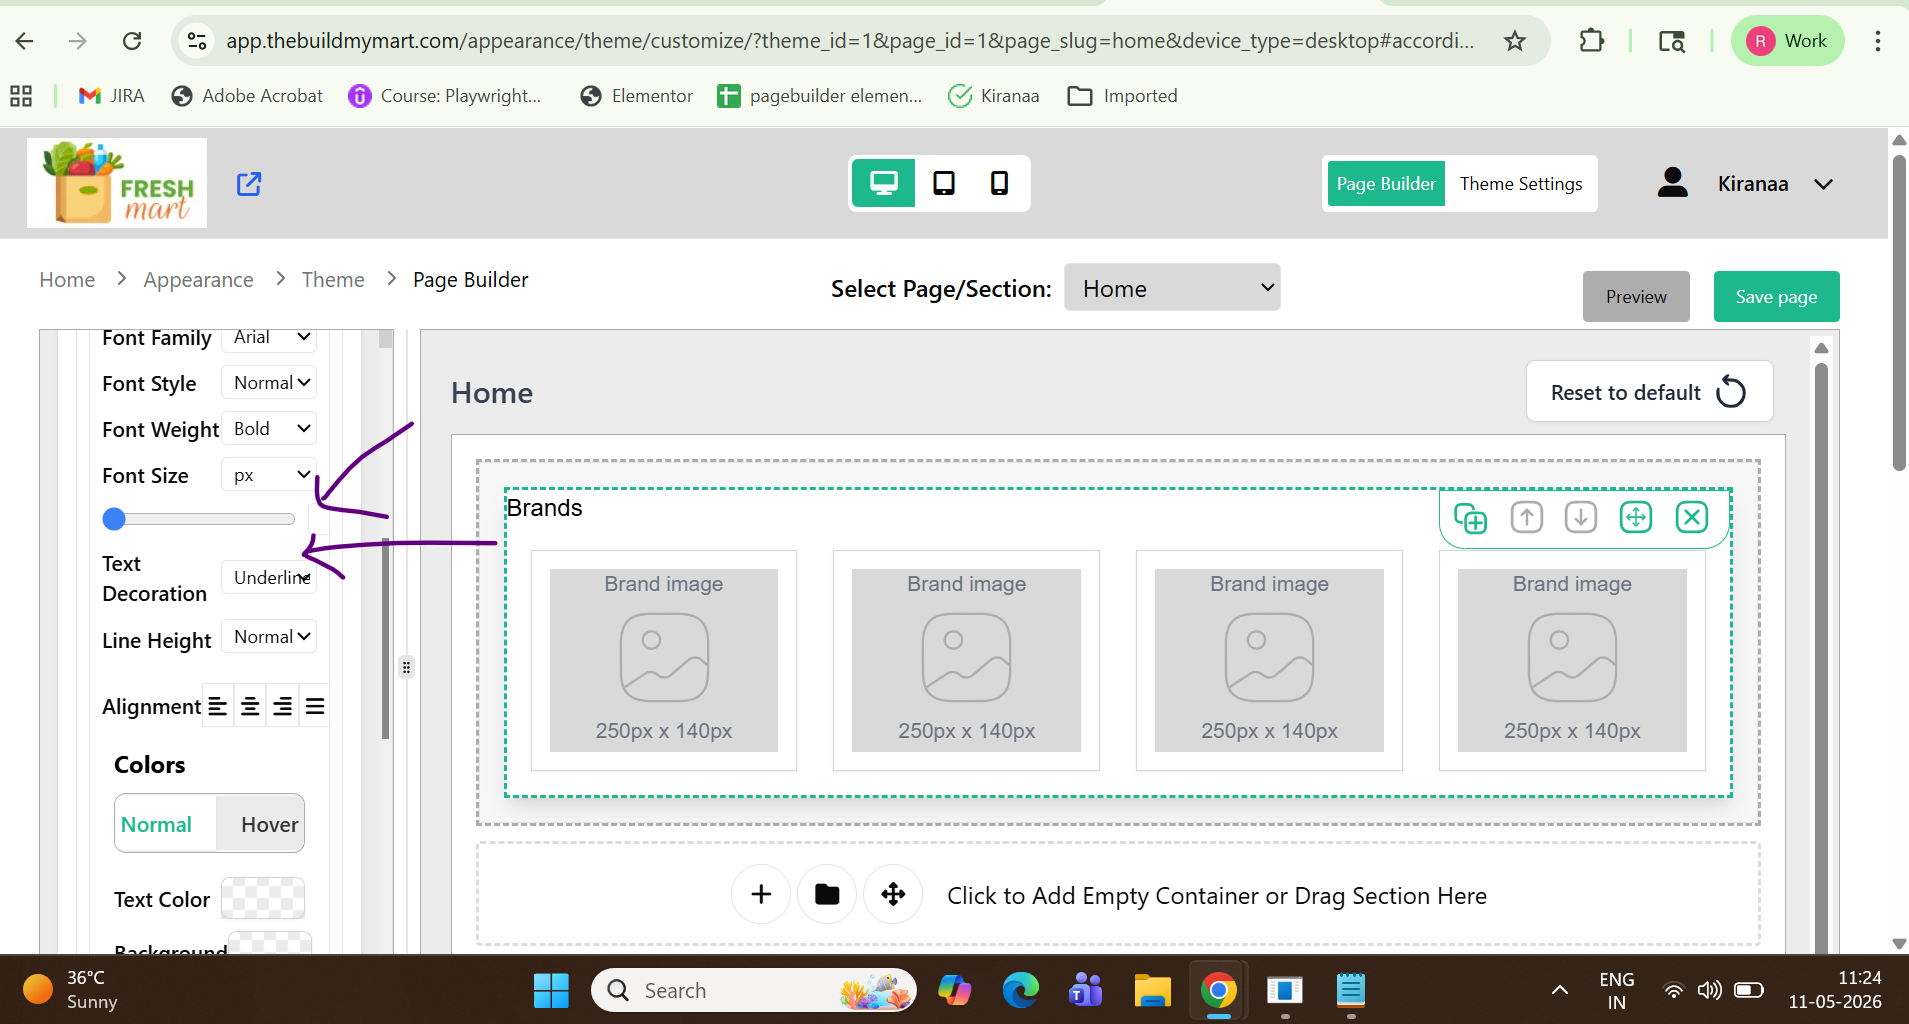Go to Theme breadcrumb
Viewport: 1909px width, 1024px height.
point(333,280)
